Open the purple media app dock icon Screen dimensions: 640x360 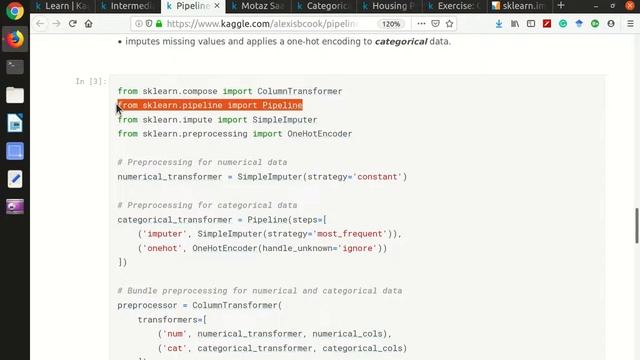15,207
